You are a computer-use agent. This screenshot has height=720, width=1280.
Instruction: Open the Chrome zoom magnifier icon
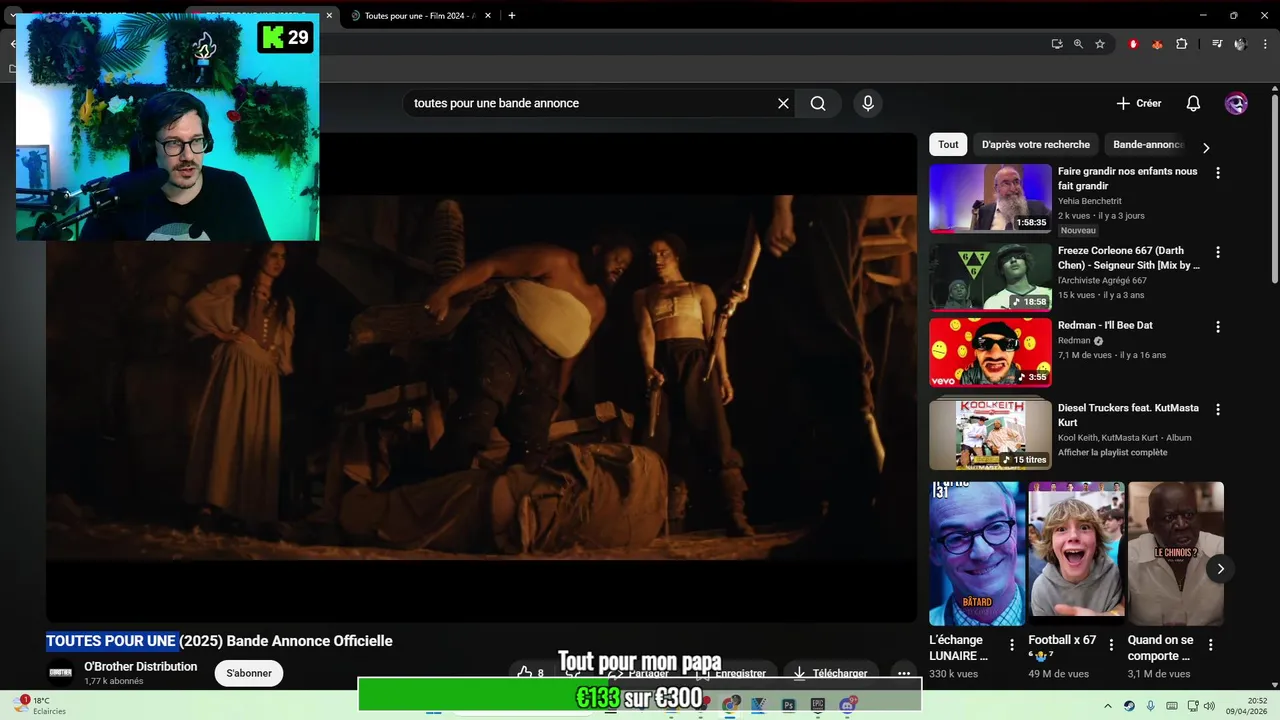(x=1078, y=44)
